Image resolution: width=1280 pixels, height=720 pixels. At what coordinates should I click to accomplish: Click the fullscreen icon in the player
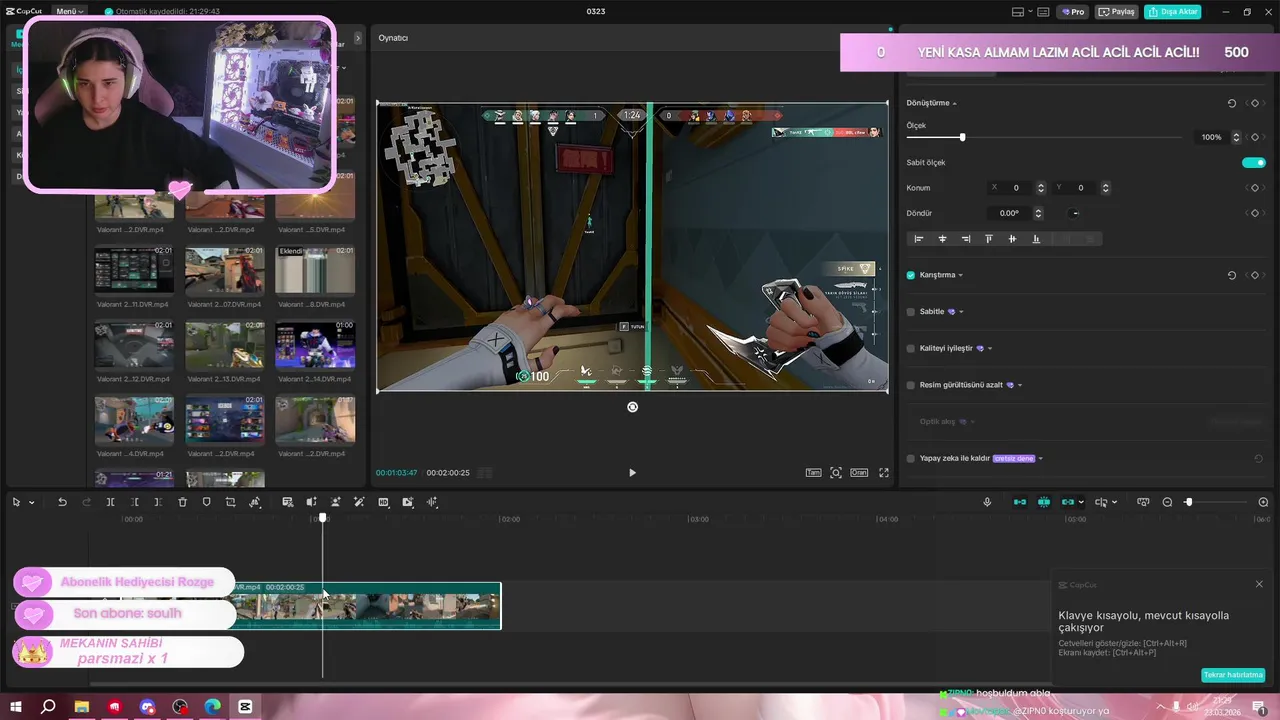tap(884, 473)
